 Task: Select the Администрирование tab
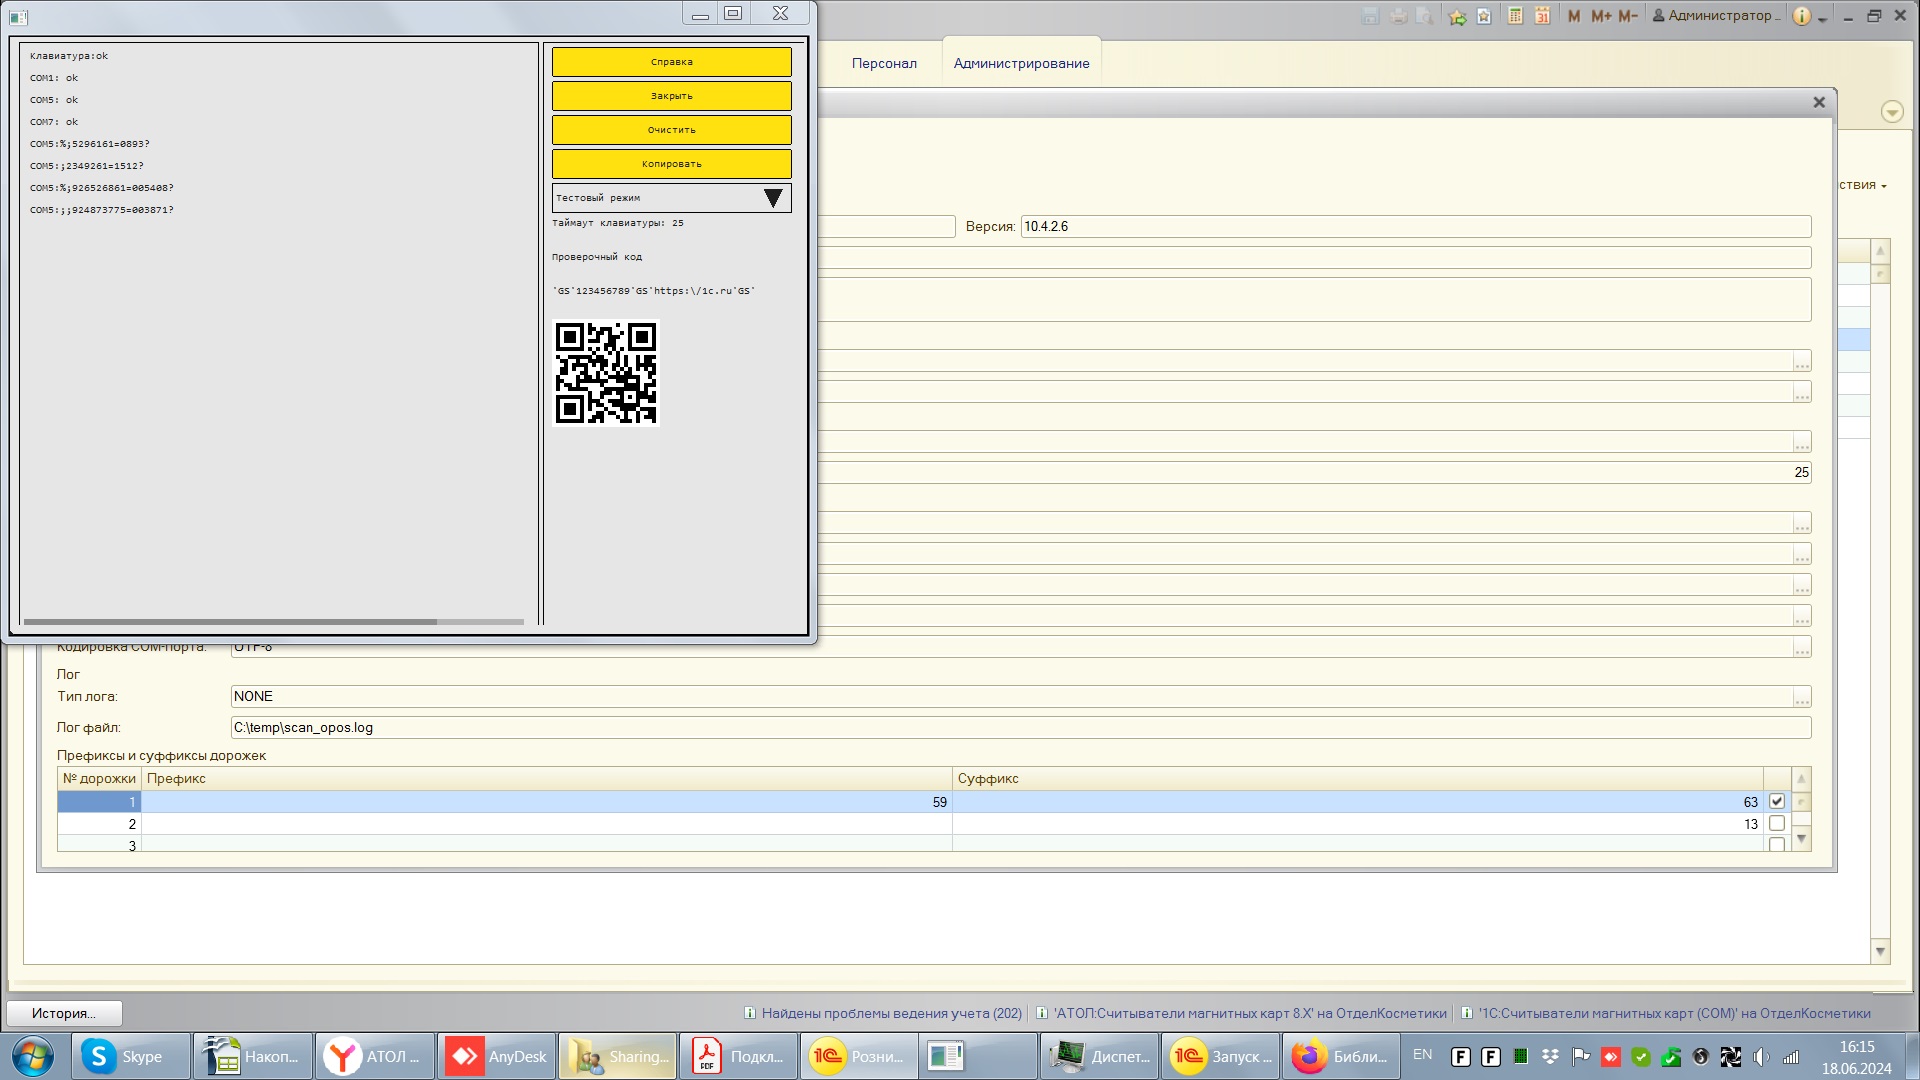1021,63
